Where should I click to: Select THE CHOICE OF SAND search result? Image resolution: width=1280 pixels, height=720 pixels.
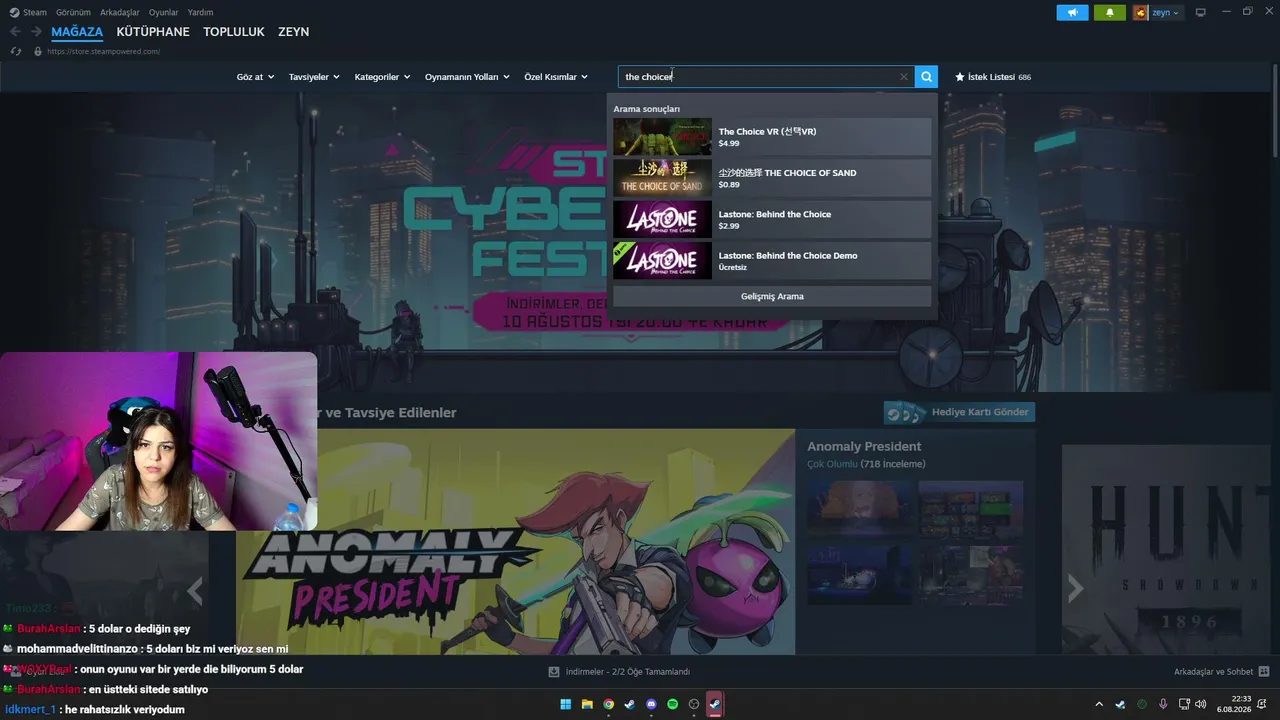772,178
